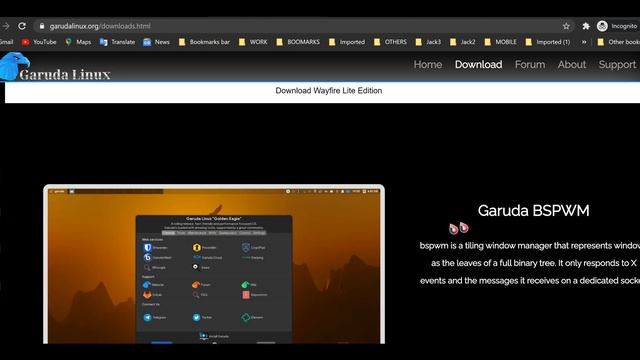Open the Imported (1) bookmarks folder
This screenshot has height=360, width=640.
pos(548,42)
